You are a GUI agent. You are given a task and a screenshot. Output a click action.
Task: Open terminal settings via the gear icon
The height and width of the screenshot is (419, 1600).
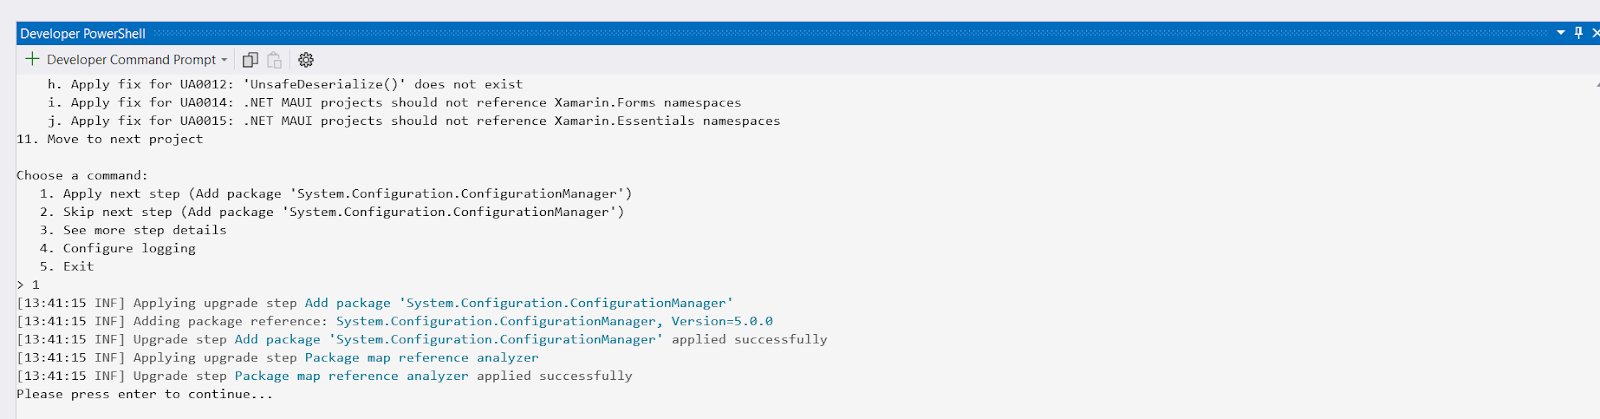coord(306,60)
